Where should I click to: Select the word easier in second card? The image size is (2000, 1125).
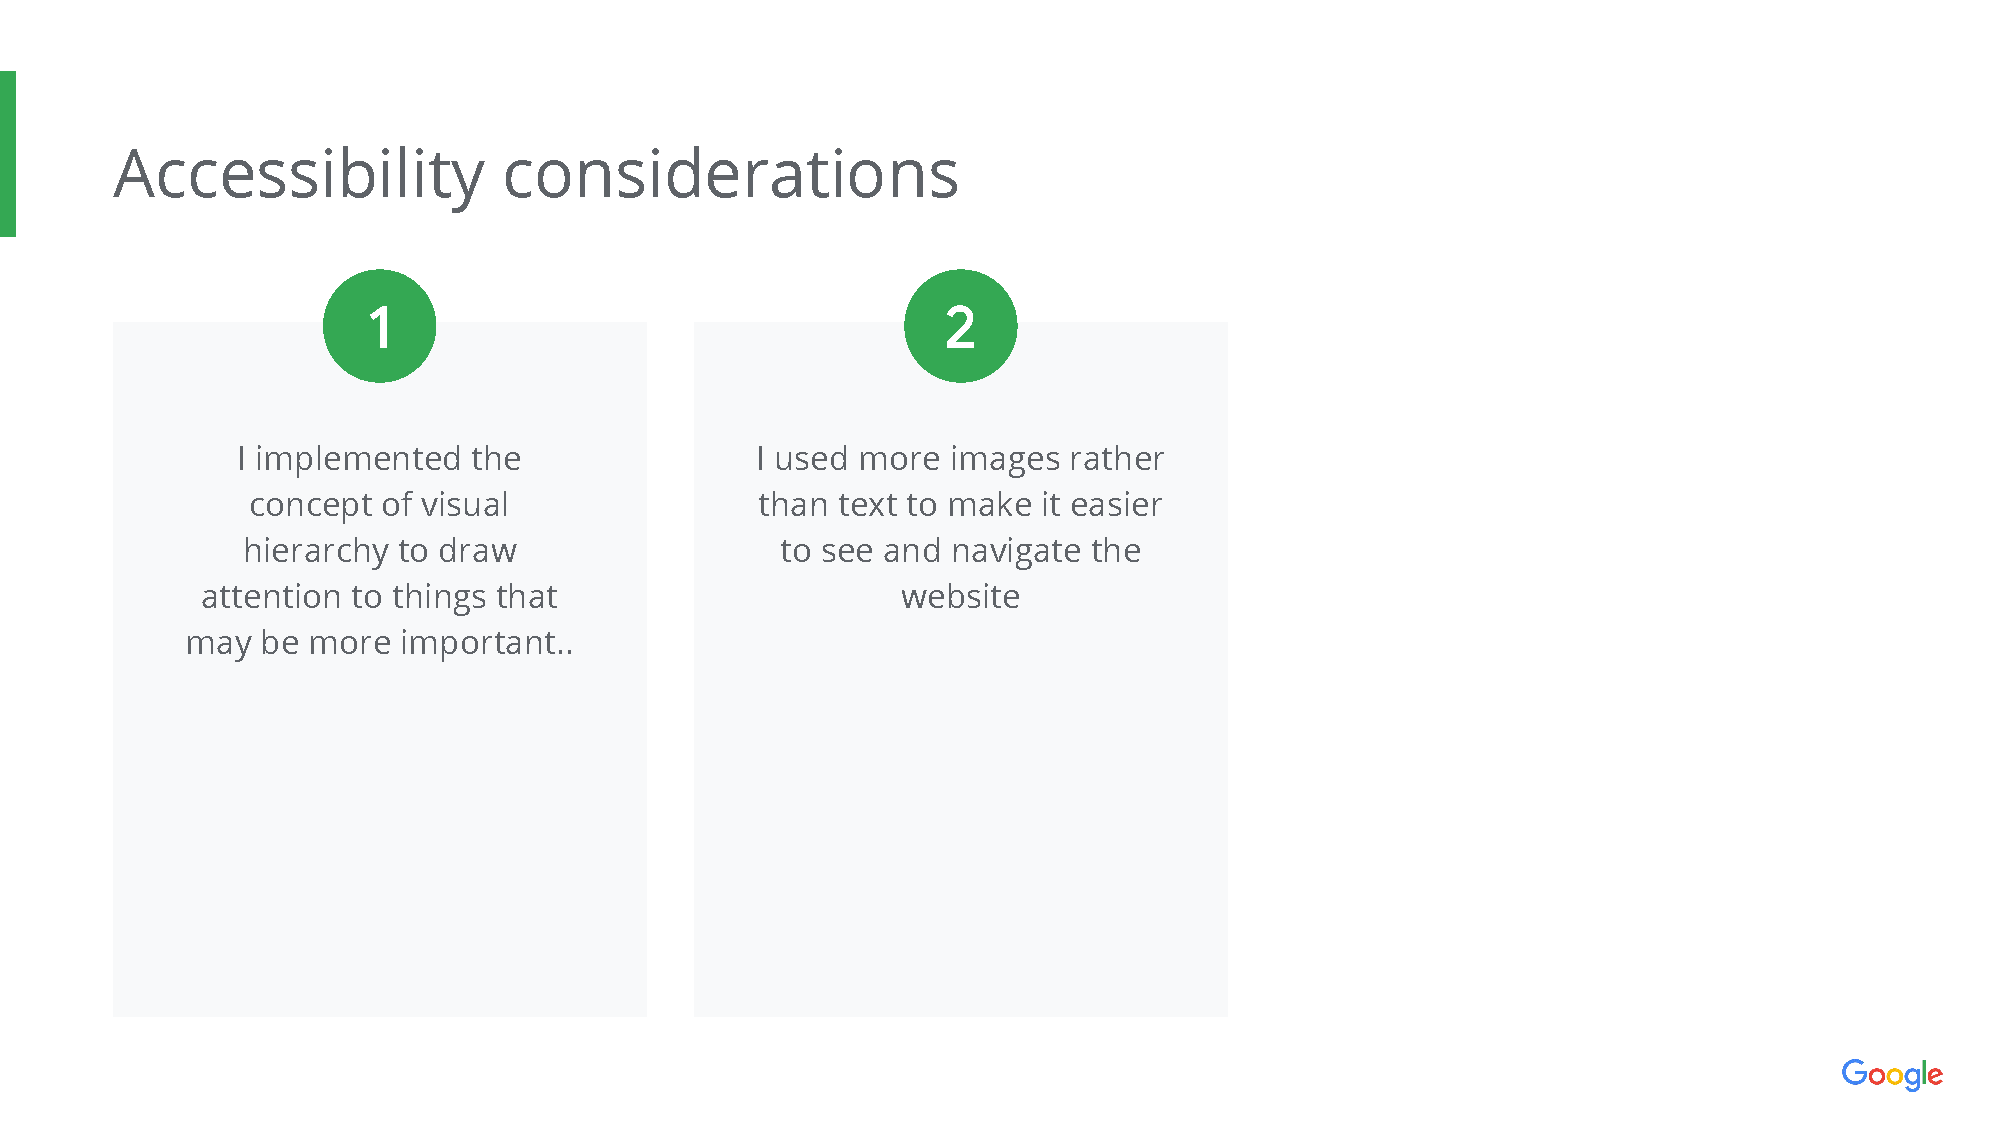click(1116, 505)
